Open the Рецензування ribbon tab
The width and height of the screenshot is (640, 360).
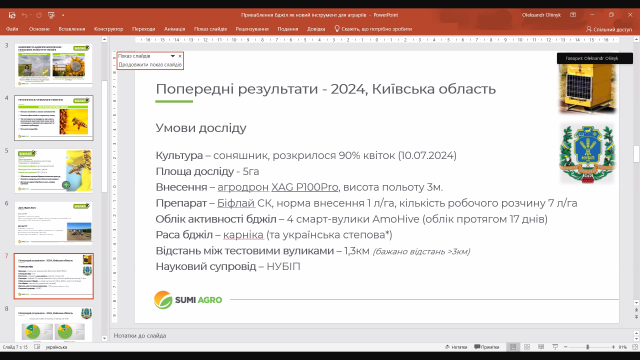(x=252, y=29)
